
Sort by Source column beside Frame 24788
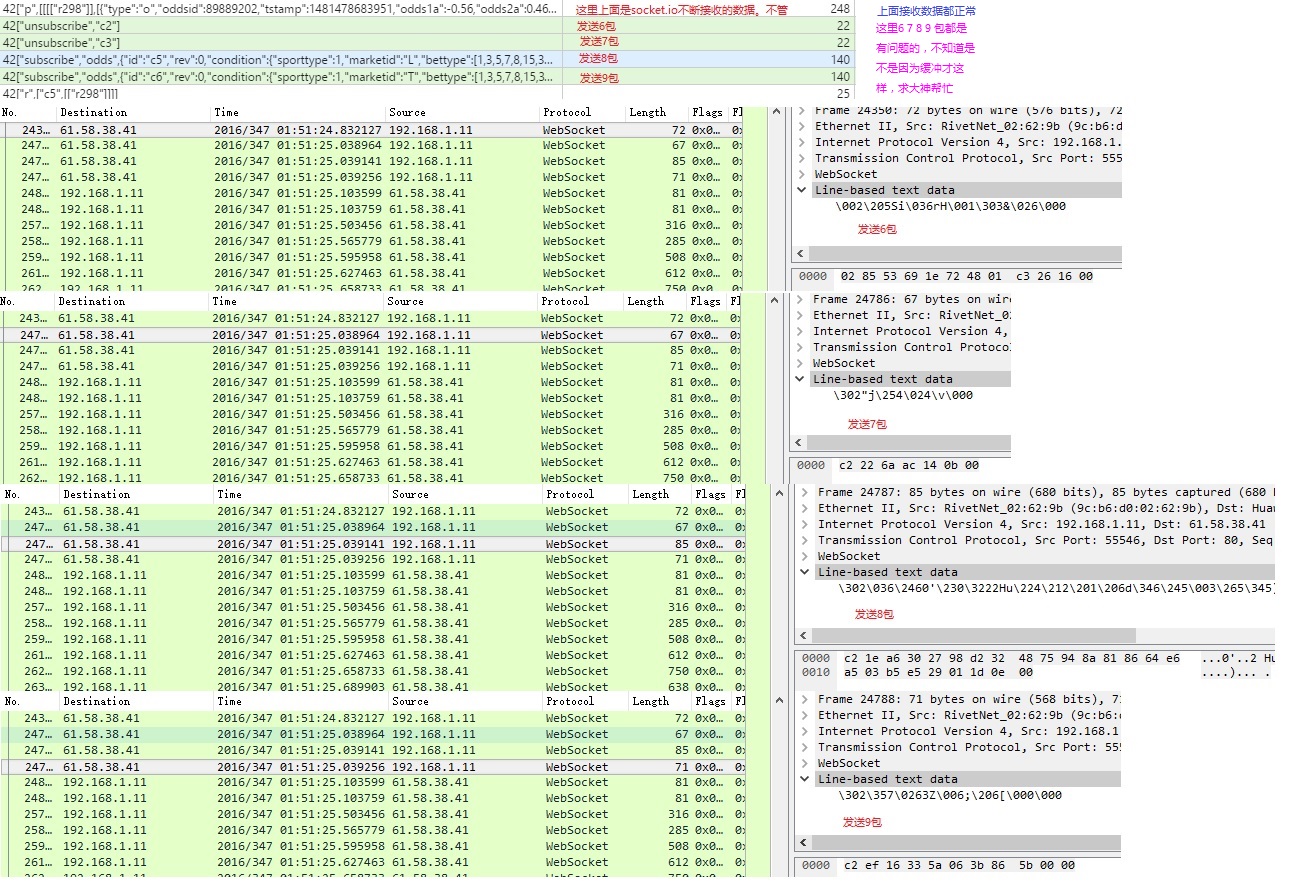click(413, 701)
